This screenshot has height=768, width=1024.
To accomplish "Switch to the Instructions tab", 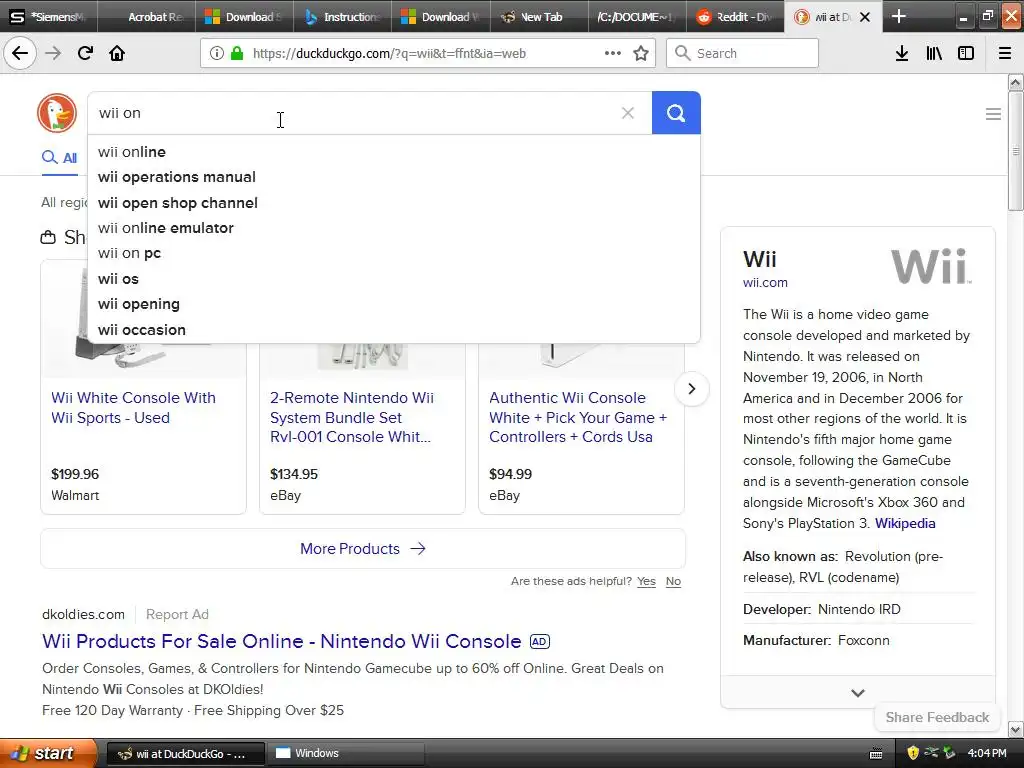I will coord(343,16).
